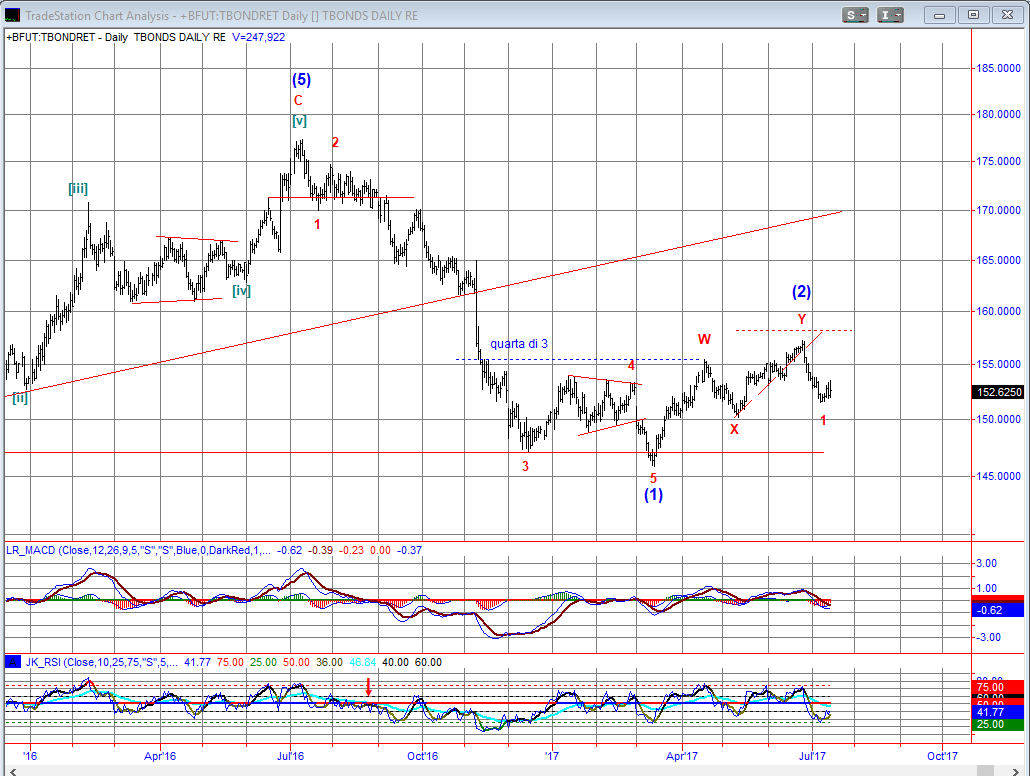Select the red C label under (5)
This screenshot has height=776, width=1030.
(x=298, y=101)
